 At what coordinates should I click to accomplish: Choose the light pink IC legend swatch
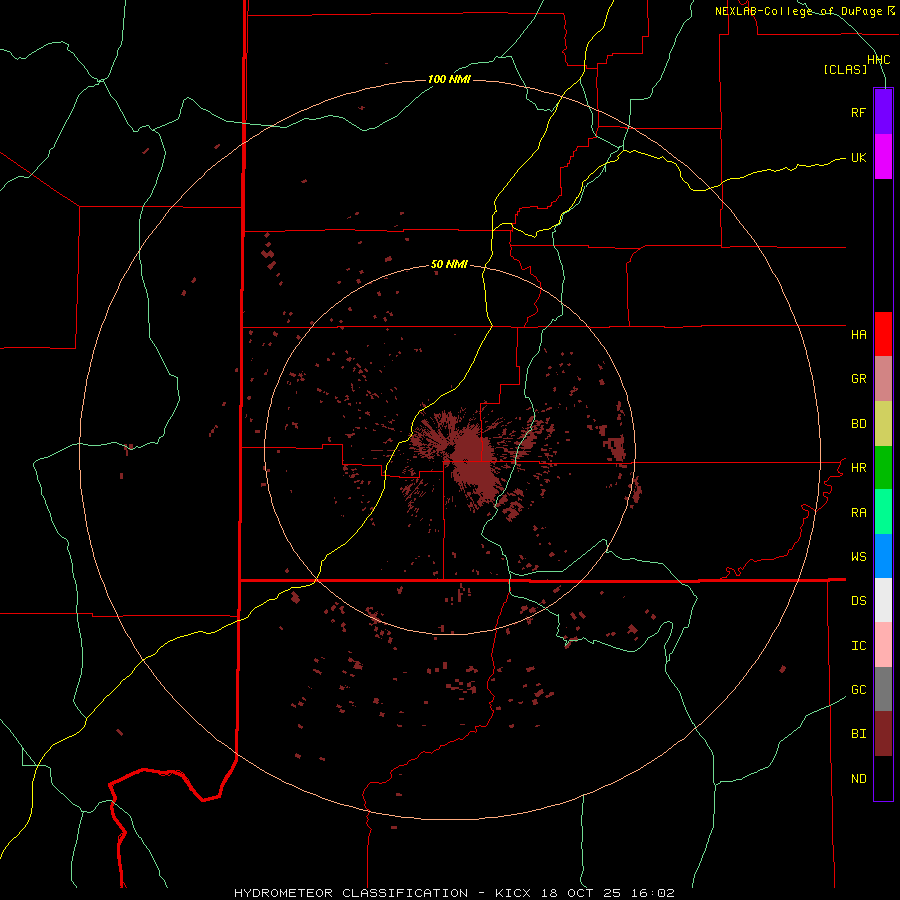point(883,645)
